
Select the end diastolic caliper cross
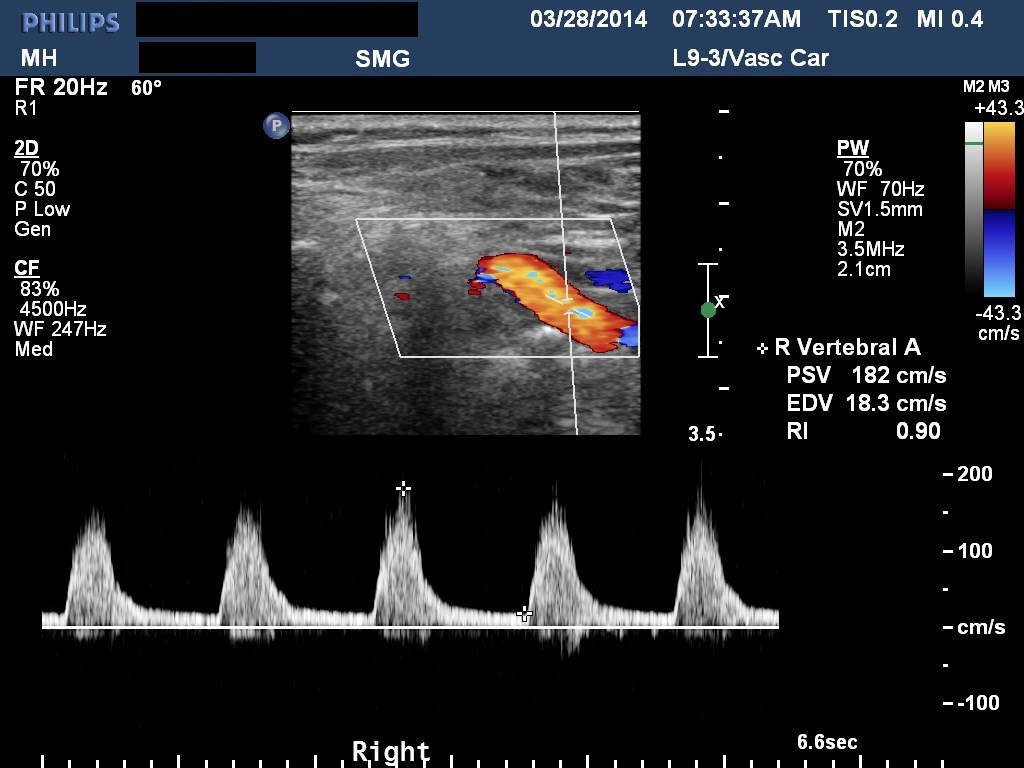coord(524,613)
